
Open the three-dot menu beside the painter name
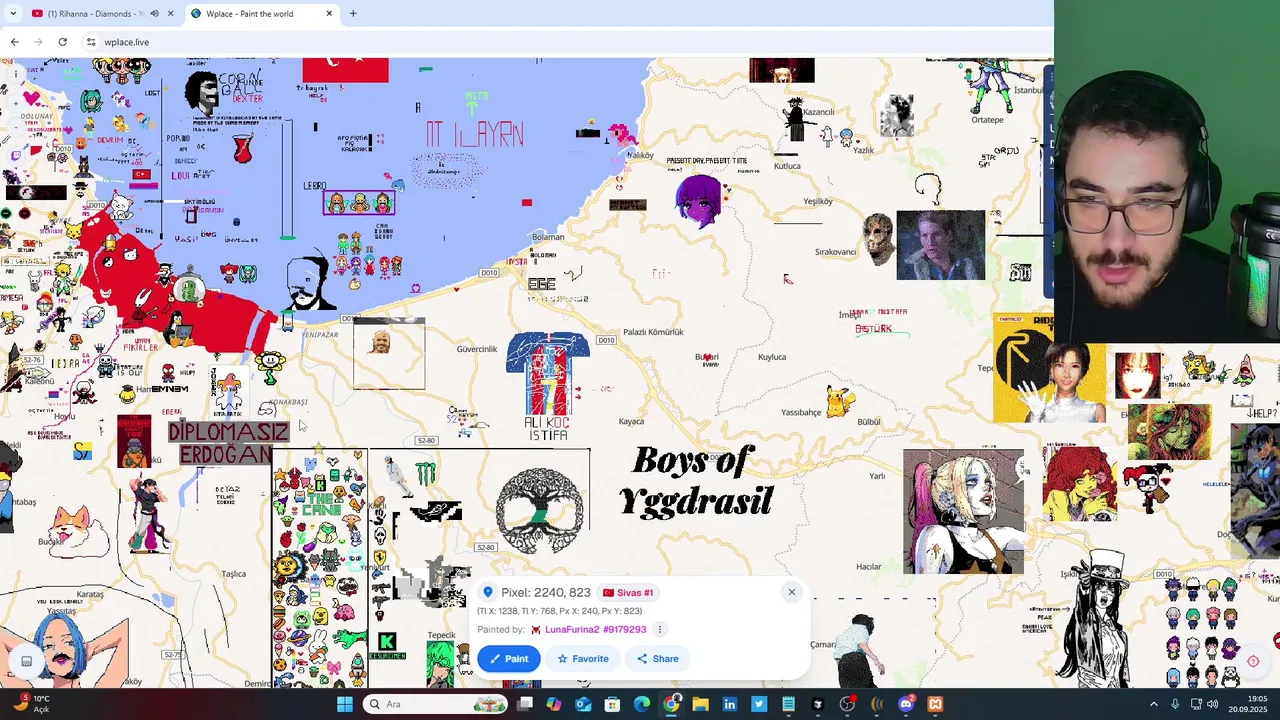(x=660, y=629)
